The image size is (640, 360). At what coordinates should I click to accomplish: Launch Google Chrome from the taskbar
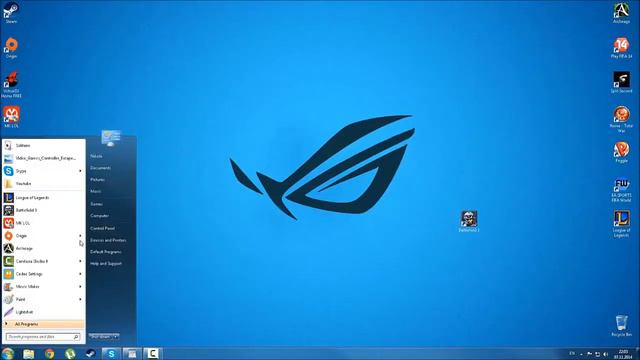49,353
